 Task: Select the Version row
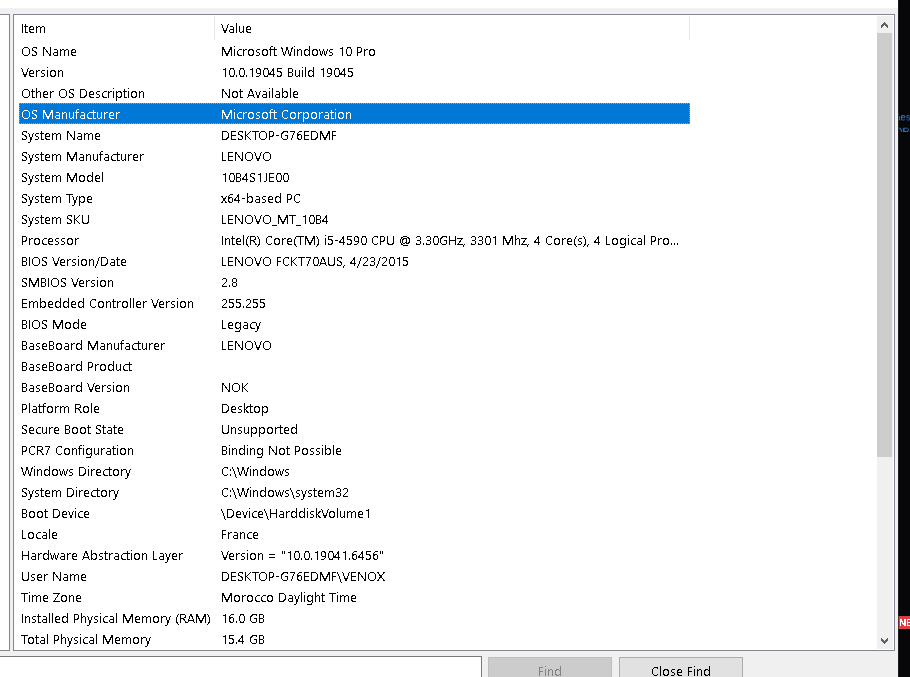(354, 73)
